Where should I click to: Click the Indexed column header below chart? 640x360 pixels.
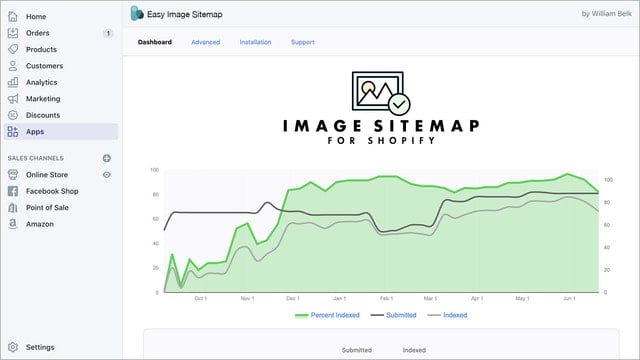tap(414, 350)
